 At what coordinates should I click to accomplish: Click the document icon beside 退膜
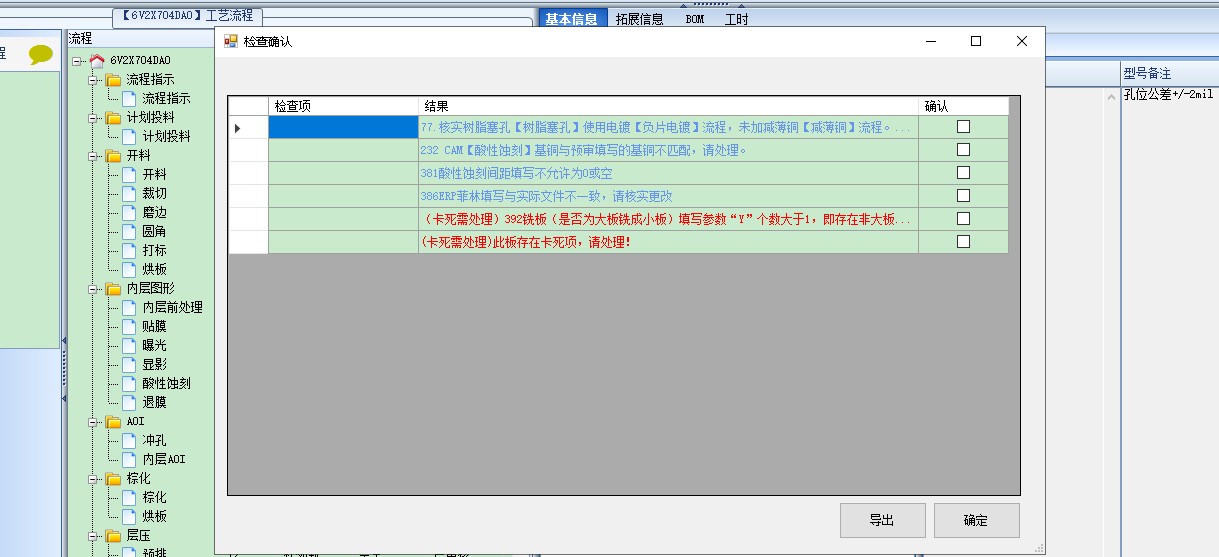pos(129,403)
